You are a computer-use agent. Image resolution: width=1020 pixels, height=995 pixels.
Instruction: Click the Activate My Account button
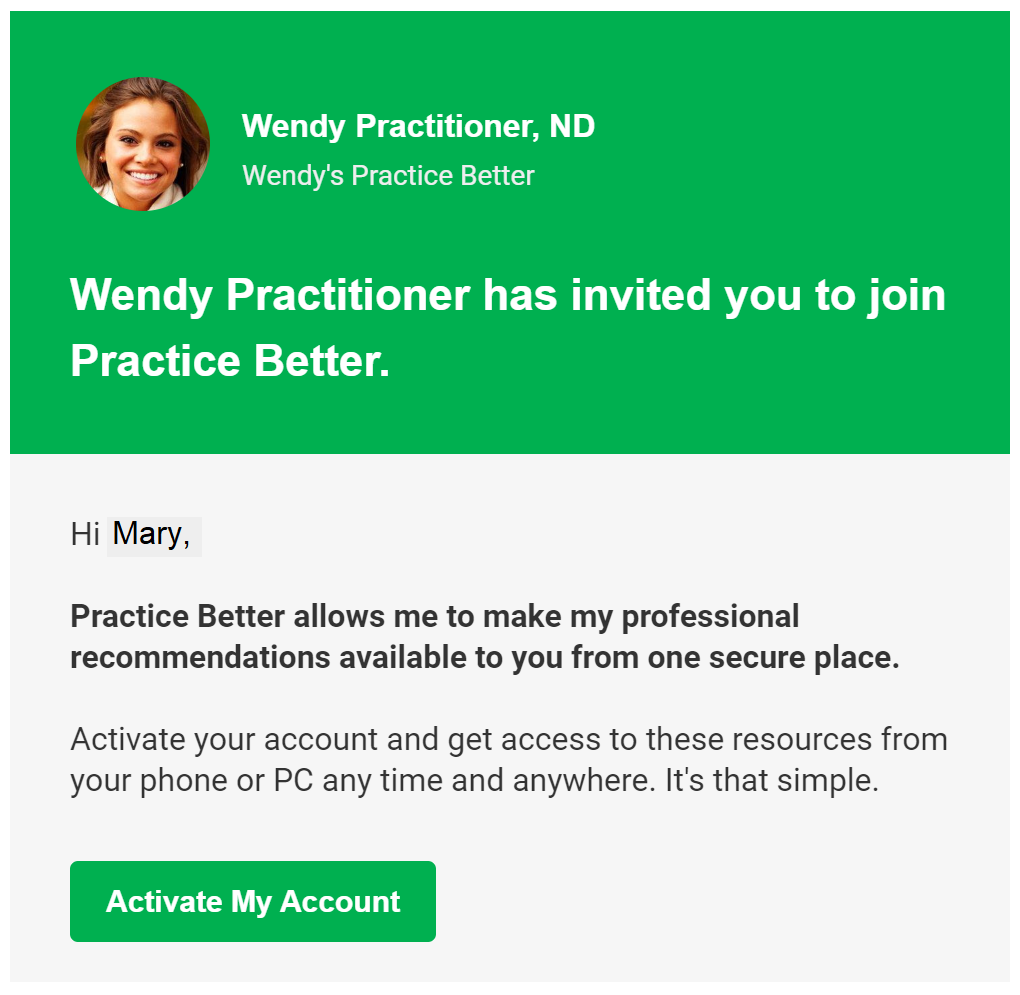click(252, 901)
